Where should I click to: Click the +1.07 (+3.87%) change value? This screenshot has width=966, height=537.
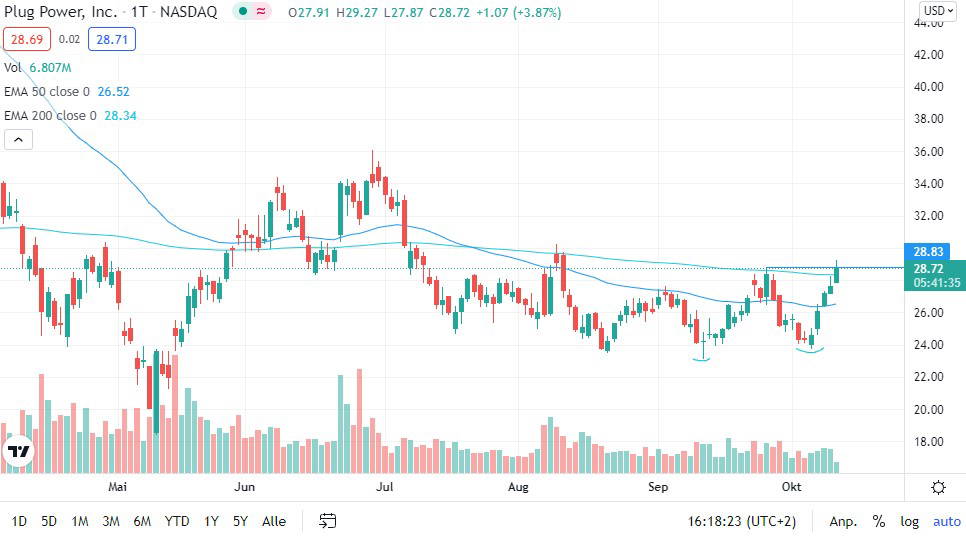click(x=519, y=12)
